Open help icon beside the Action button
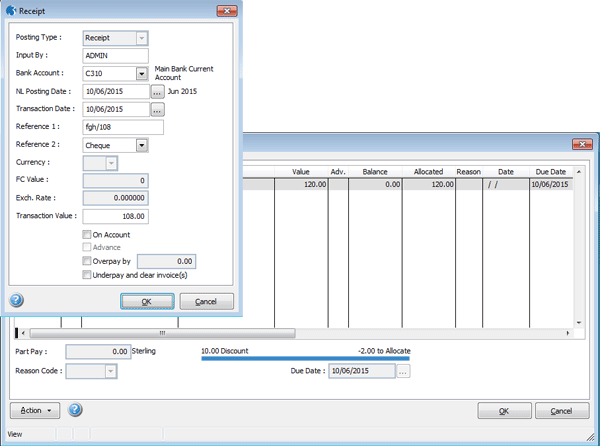The image size is (600, 446). pyautogui.click(x=75, y=410)
